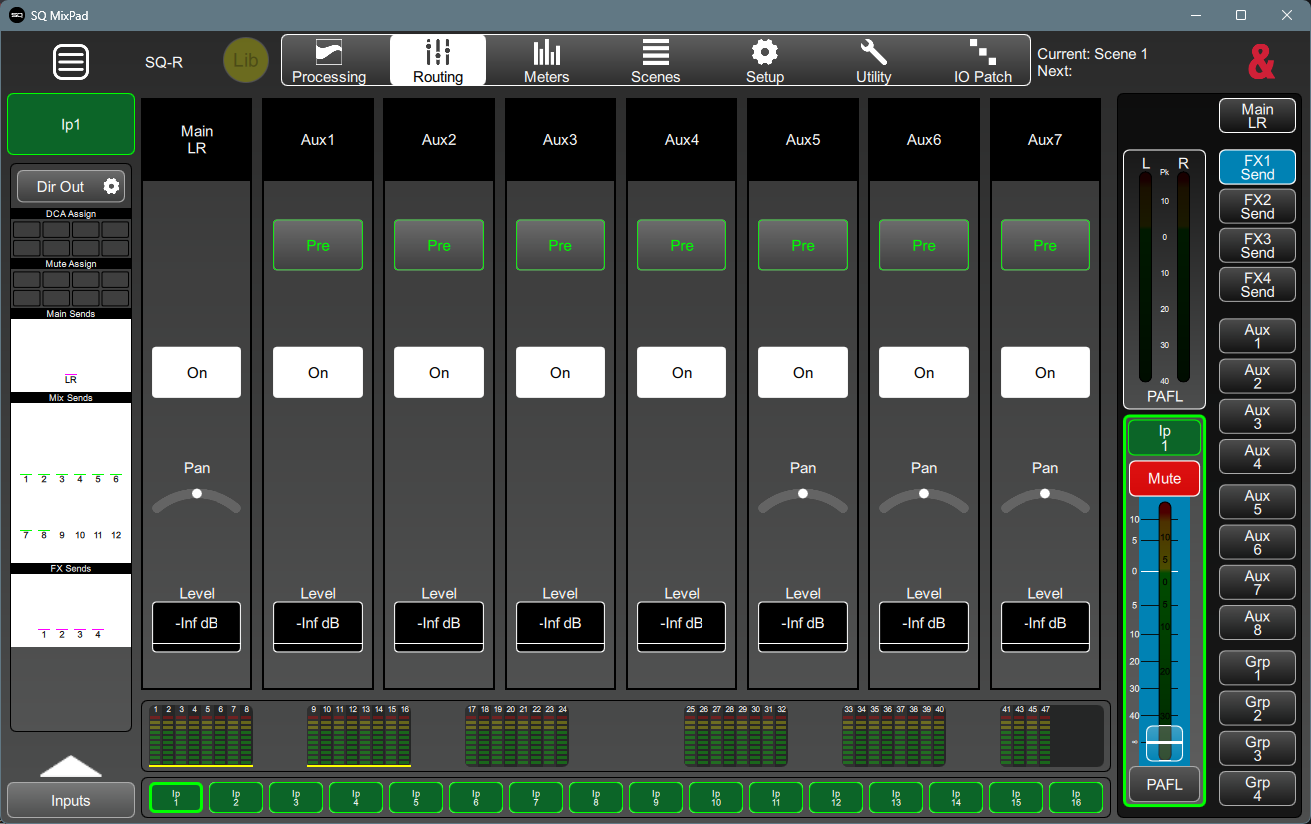Toggle Pre on Aux5 send
Screen dimensions: 1311x824
(803, 245)
